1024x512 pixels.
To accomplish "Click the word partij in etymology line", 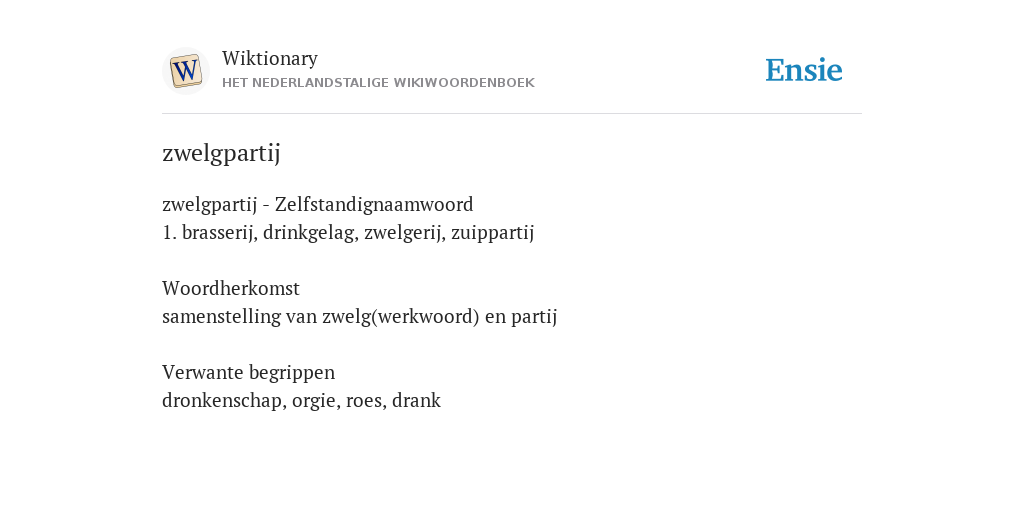I will (x=534, y=317).
